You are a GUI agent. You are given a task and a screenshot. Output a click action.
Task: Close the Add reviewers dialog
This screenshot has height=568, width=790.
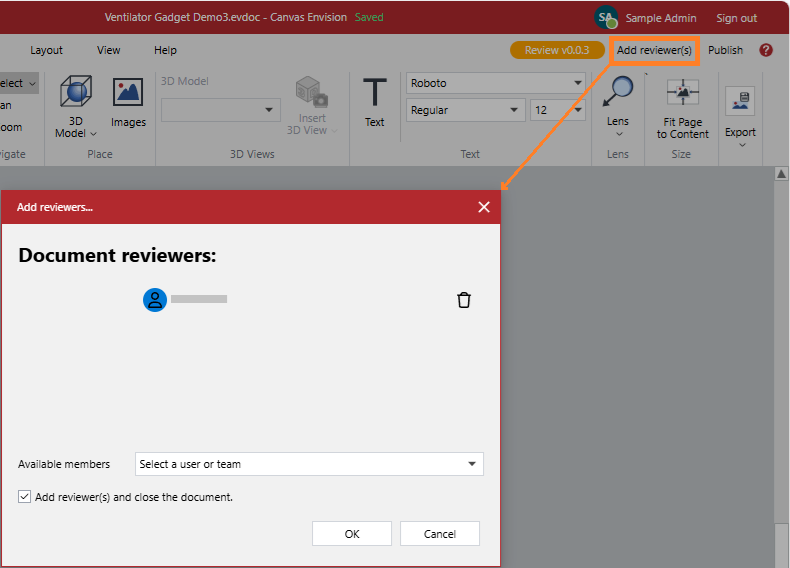484,207
